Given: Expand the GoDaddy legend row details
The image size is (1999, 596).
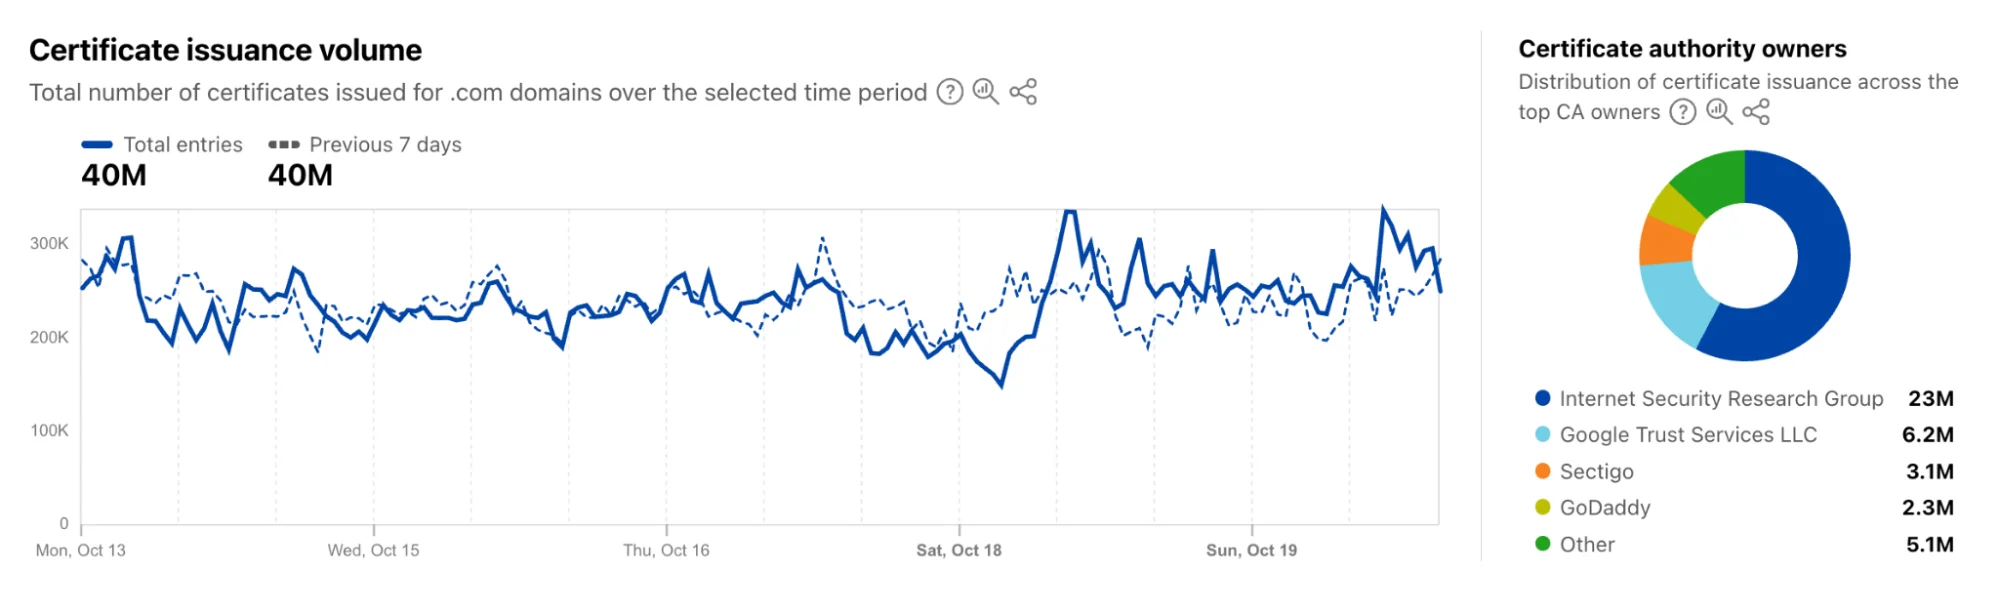Looking at the screenshot, I should (1605, 507).
